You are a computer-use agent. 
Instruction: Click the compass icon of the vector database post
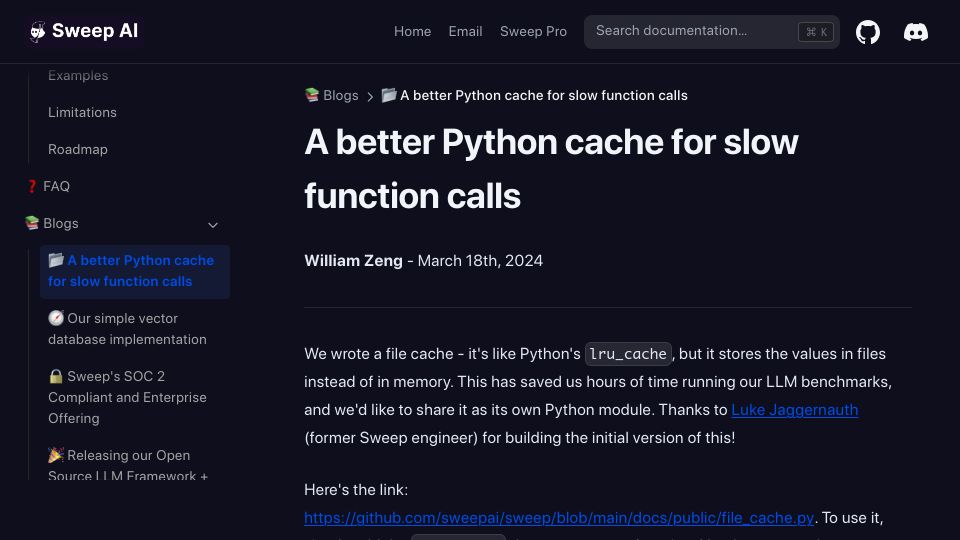(56, 318)
